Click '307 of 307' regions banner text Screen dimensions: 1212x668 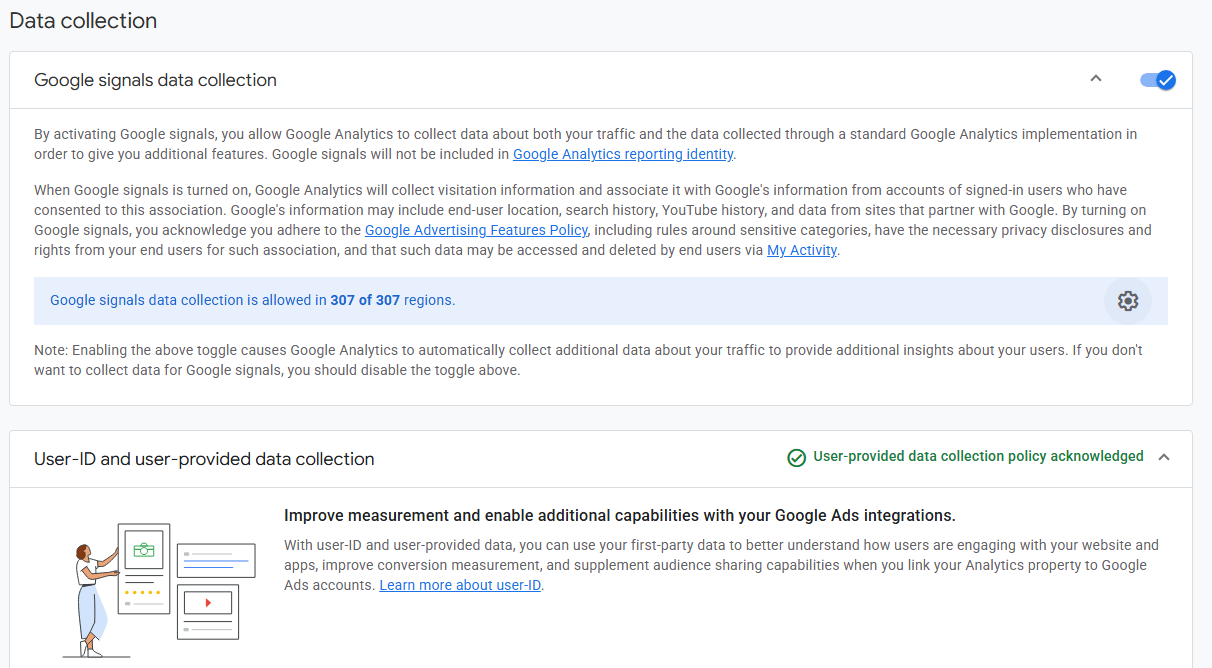tap(365, 300)
